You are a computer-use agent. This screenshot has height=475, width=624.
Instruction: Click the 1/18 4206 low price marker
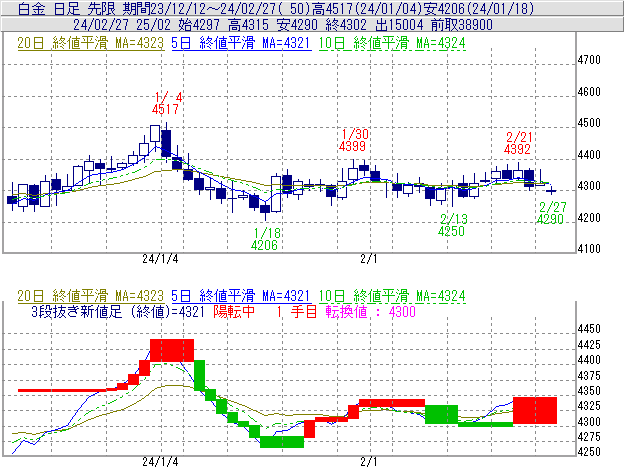click(x=266, y=239)
